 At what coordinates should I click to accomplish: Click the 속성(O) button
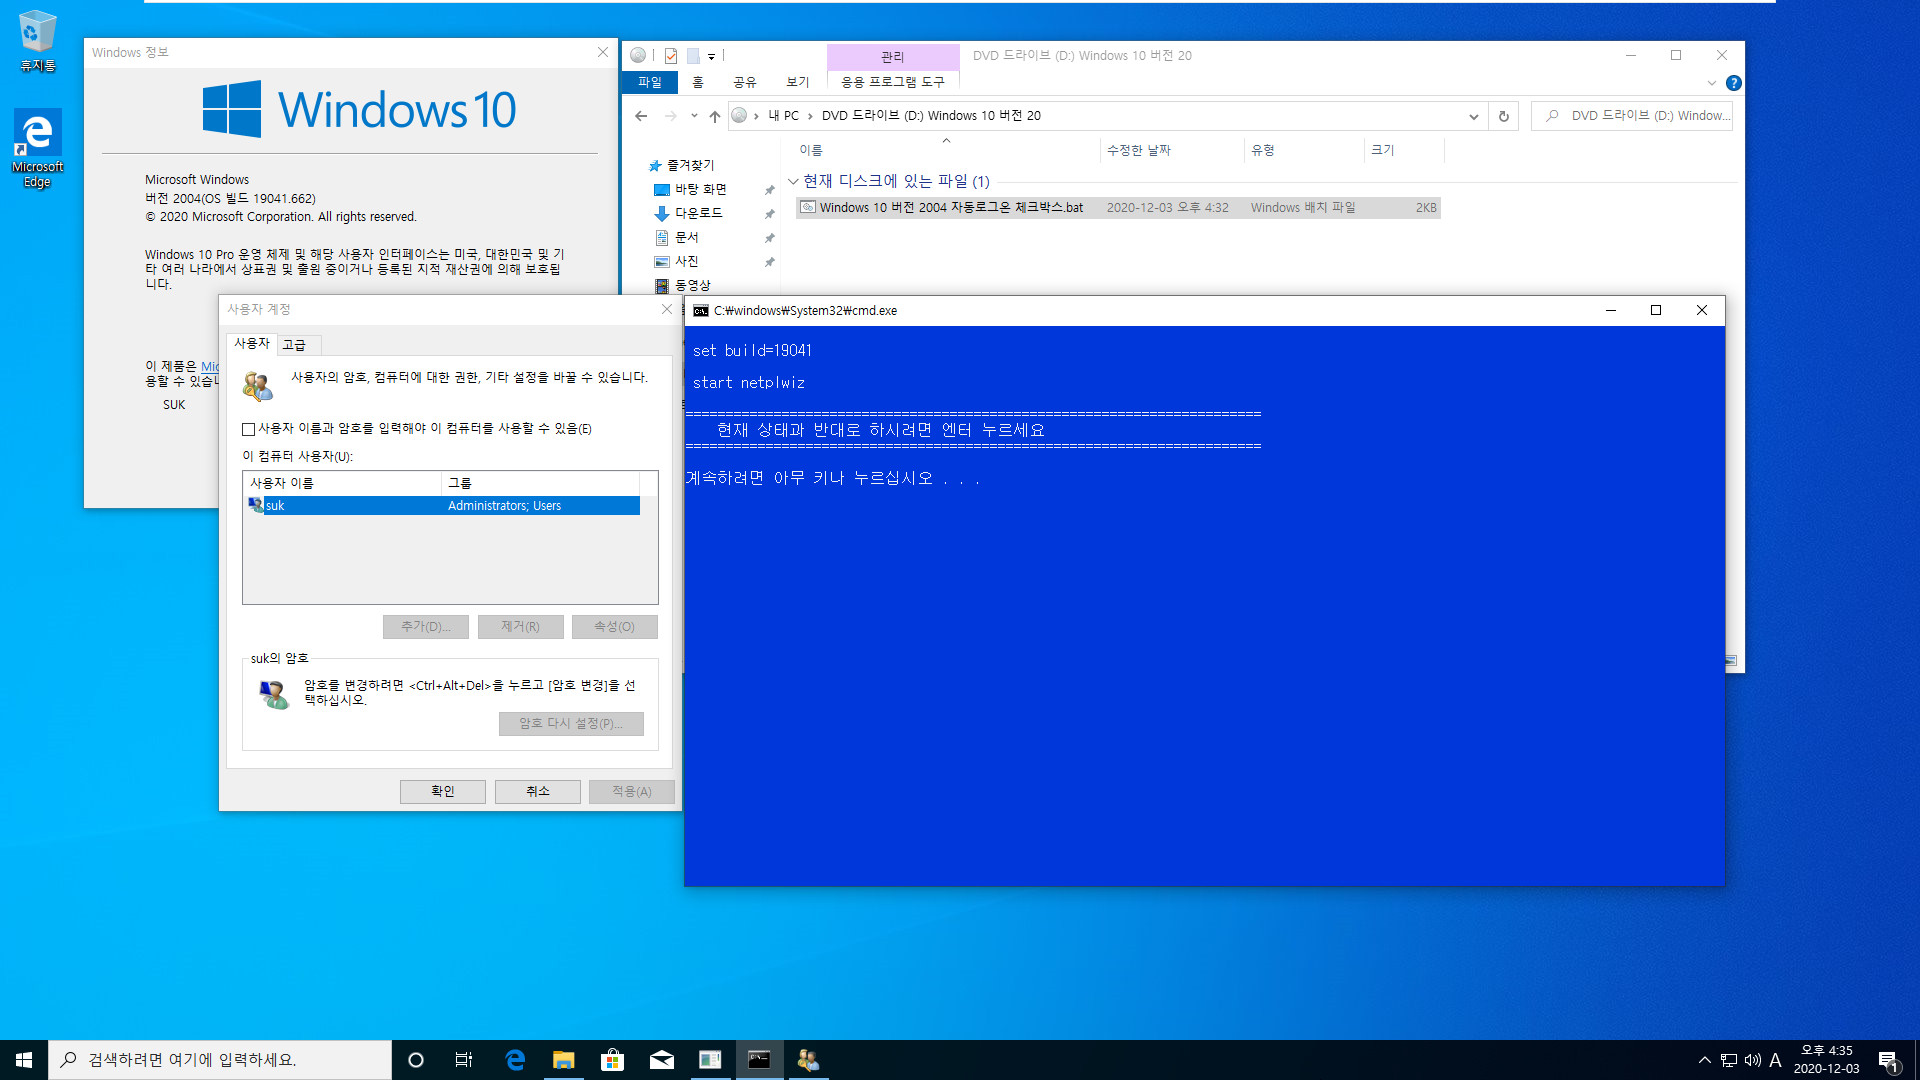[x=615, y=626]
